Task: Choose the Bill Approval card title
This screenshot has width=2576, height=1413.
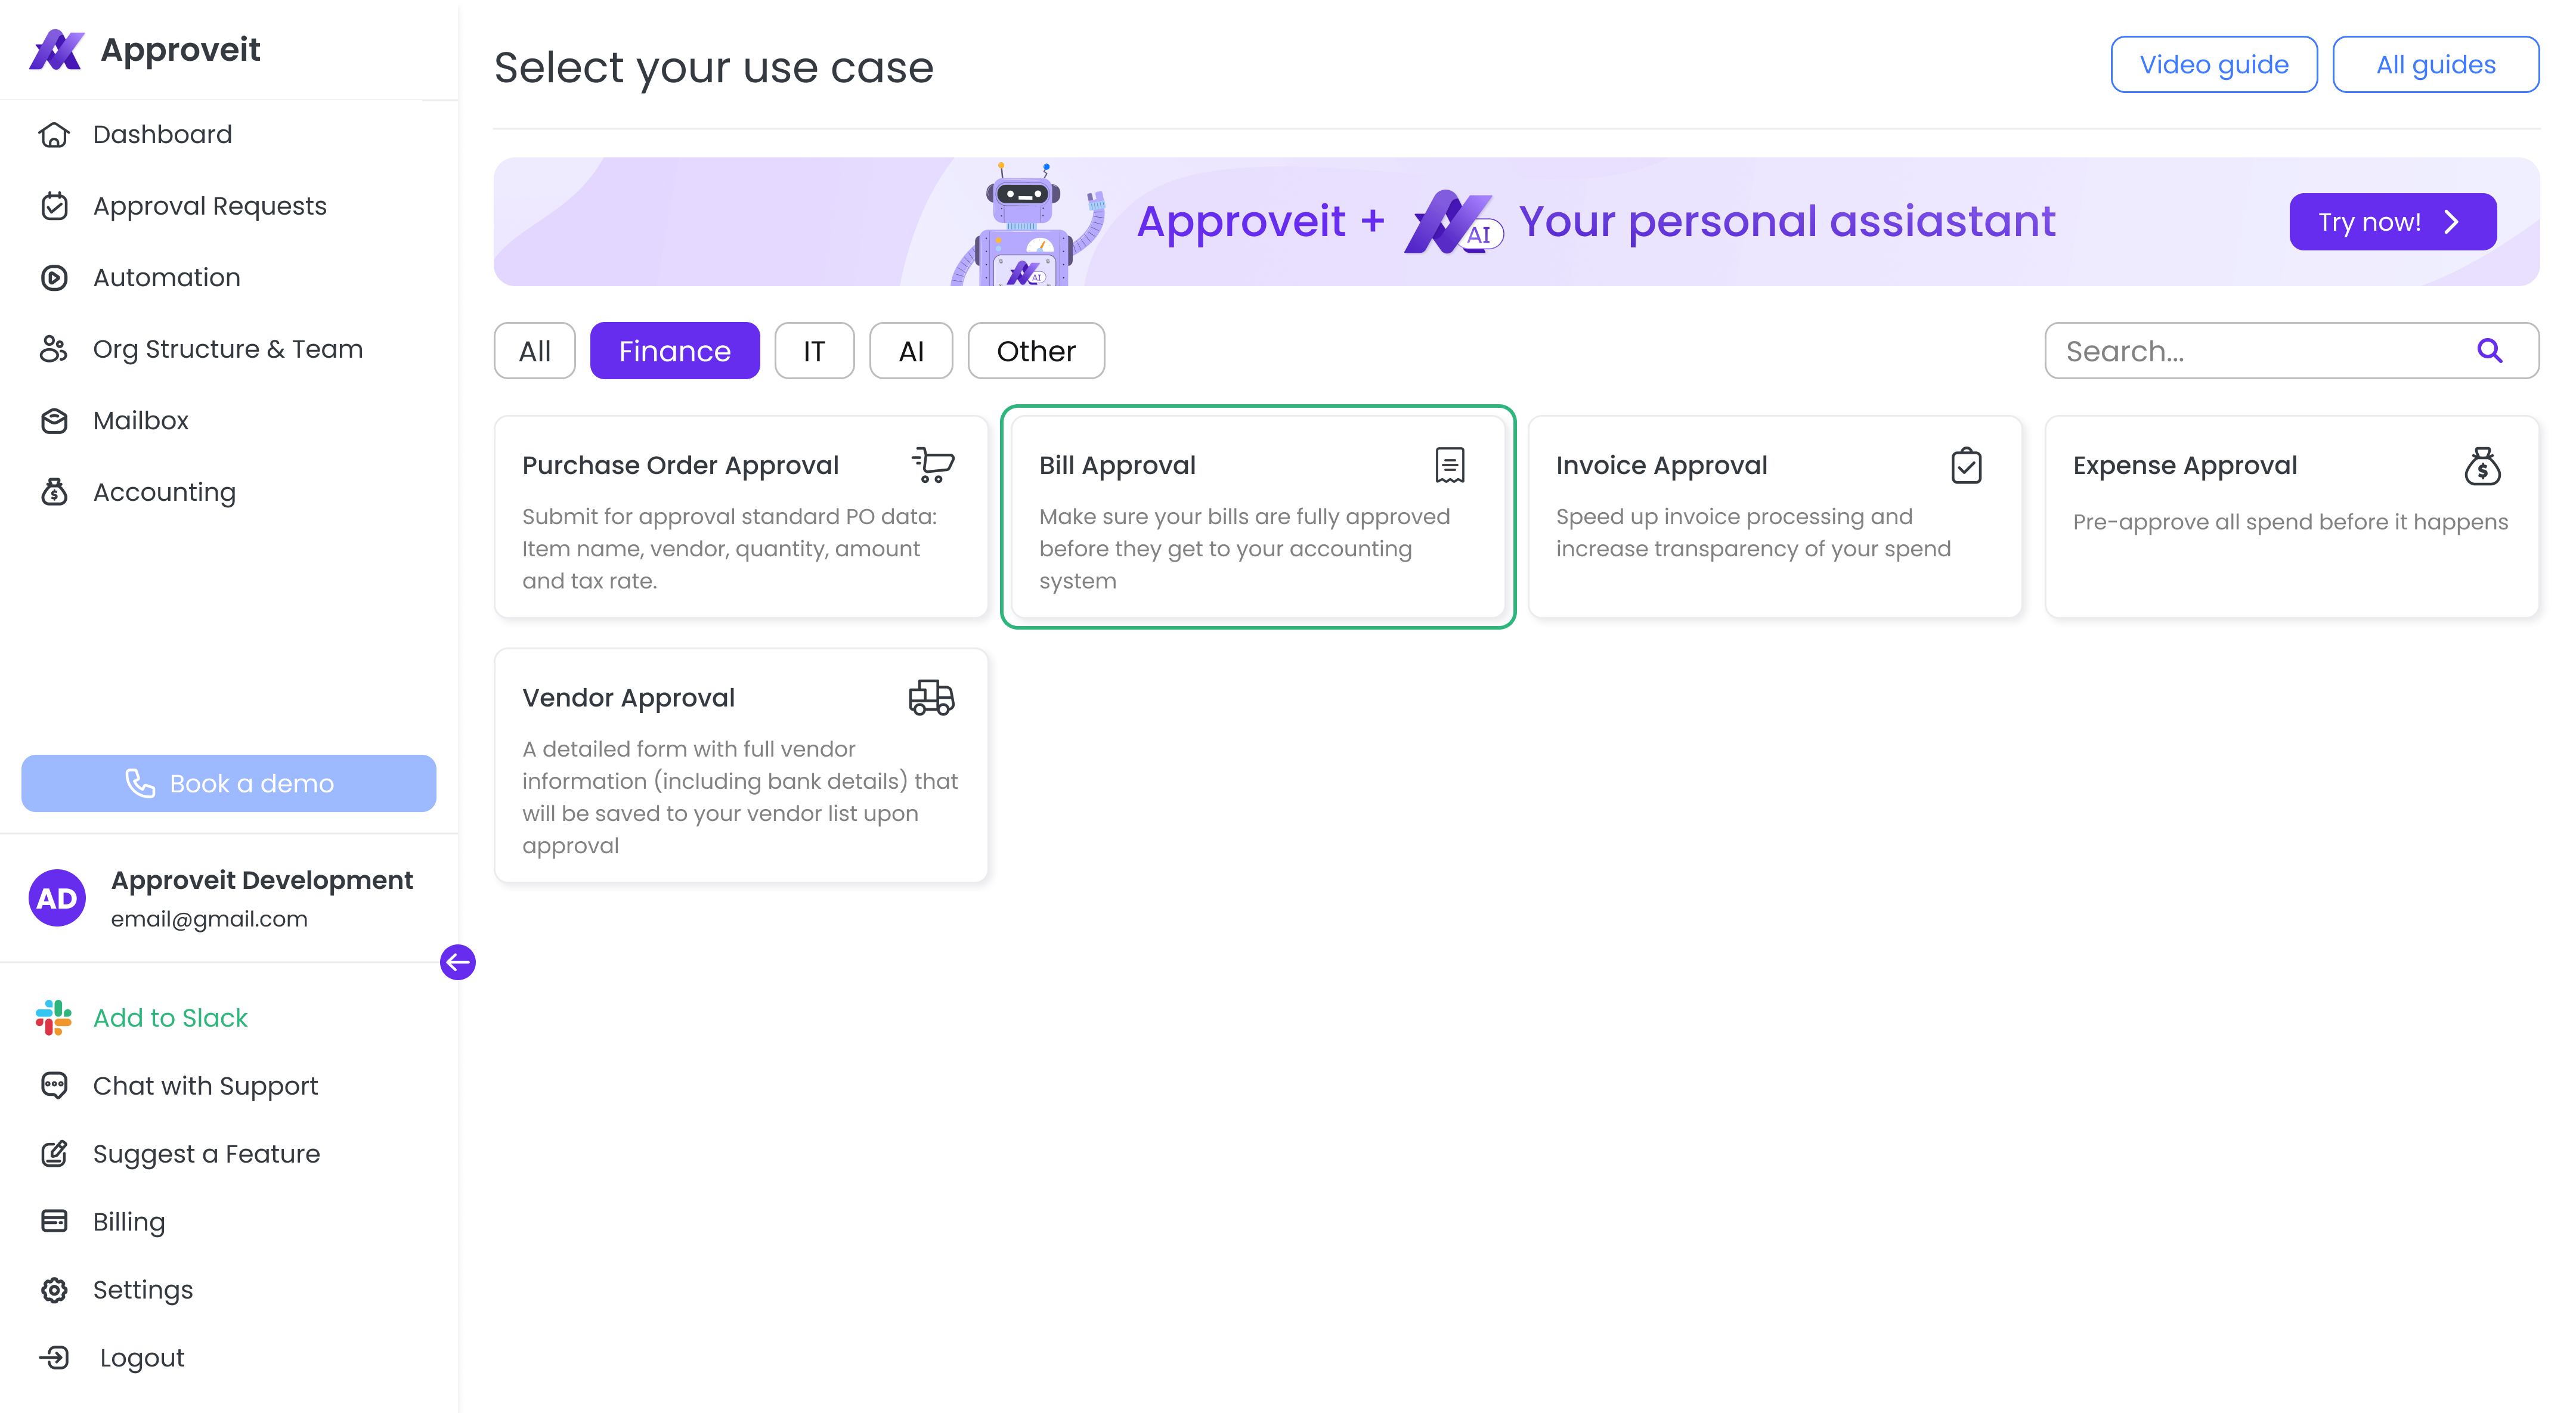Action: (1117, 465)
